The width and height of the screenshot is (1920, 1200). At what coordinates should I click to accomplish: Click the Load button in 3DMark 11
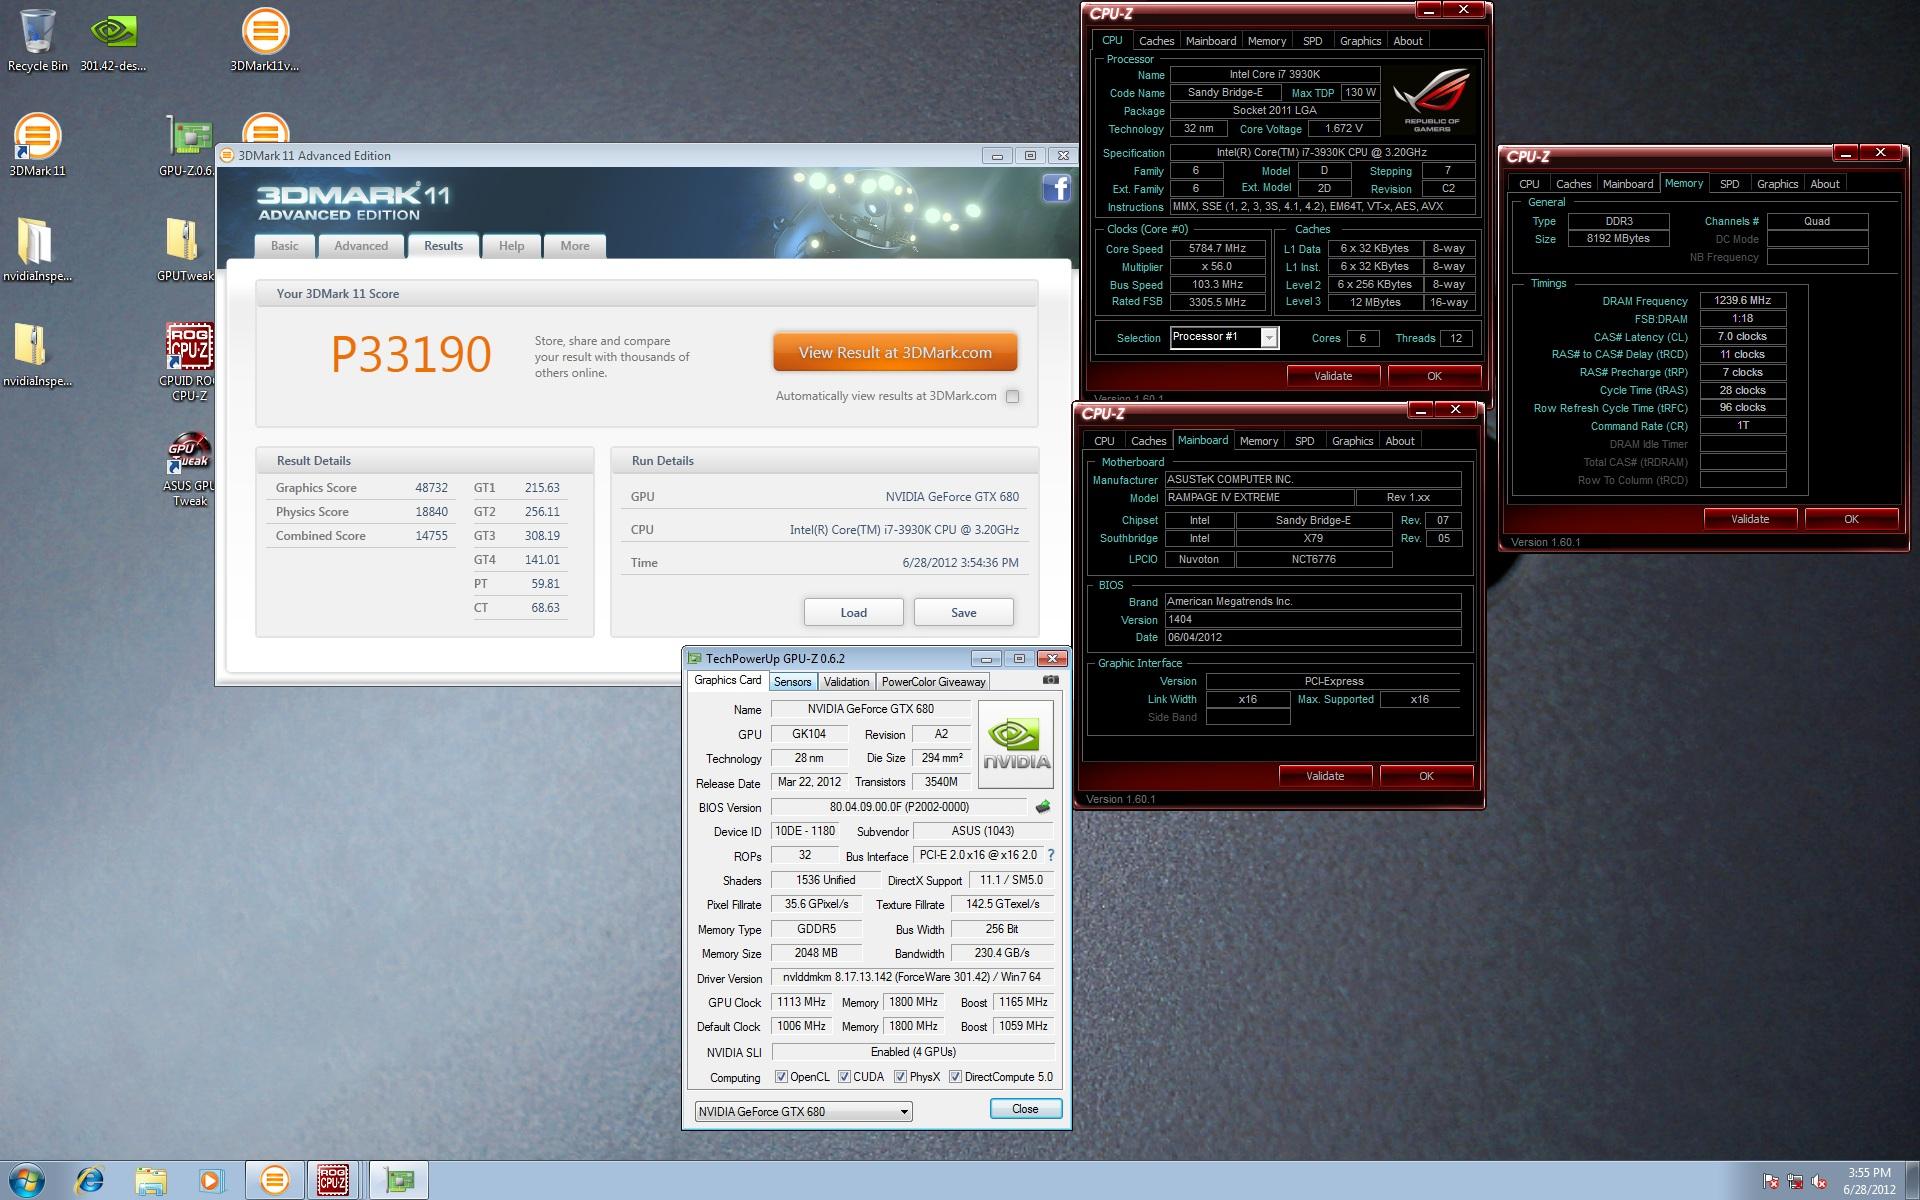pos(853,612)
